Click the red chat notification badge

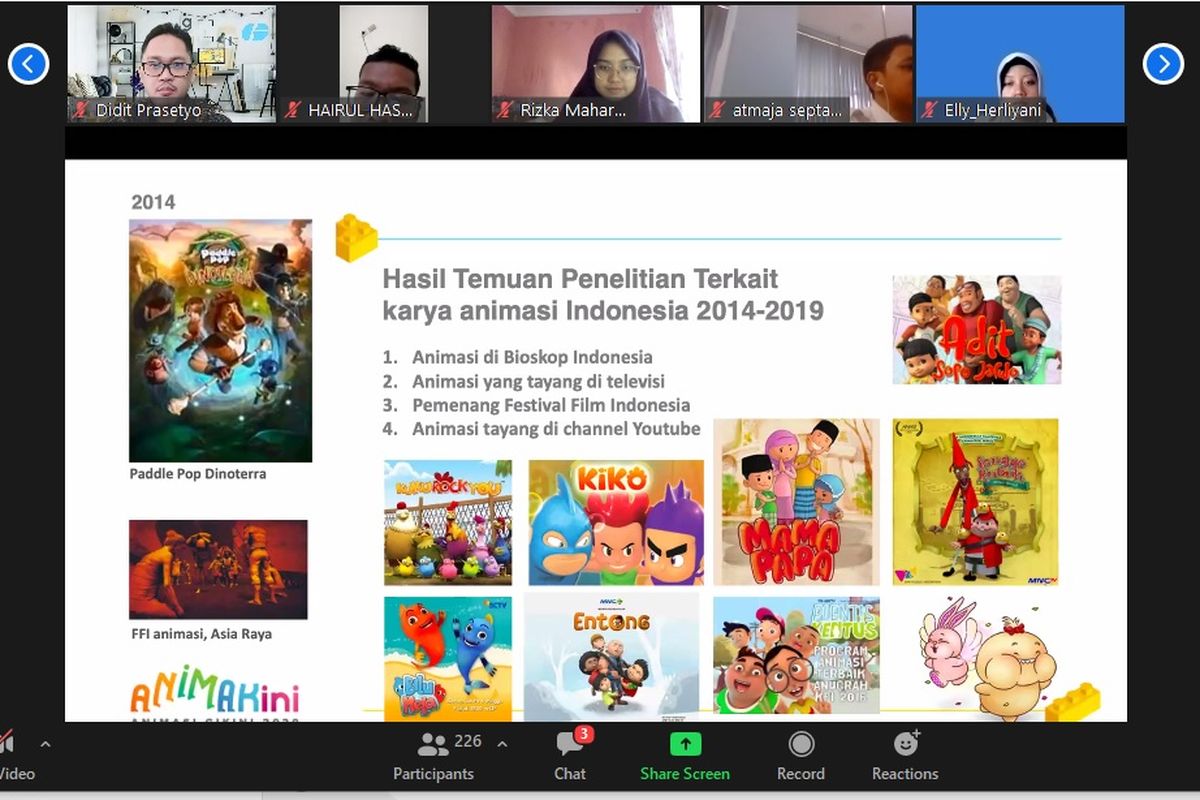(584, 734)
